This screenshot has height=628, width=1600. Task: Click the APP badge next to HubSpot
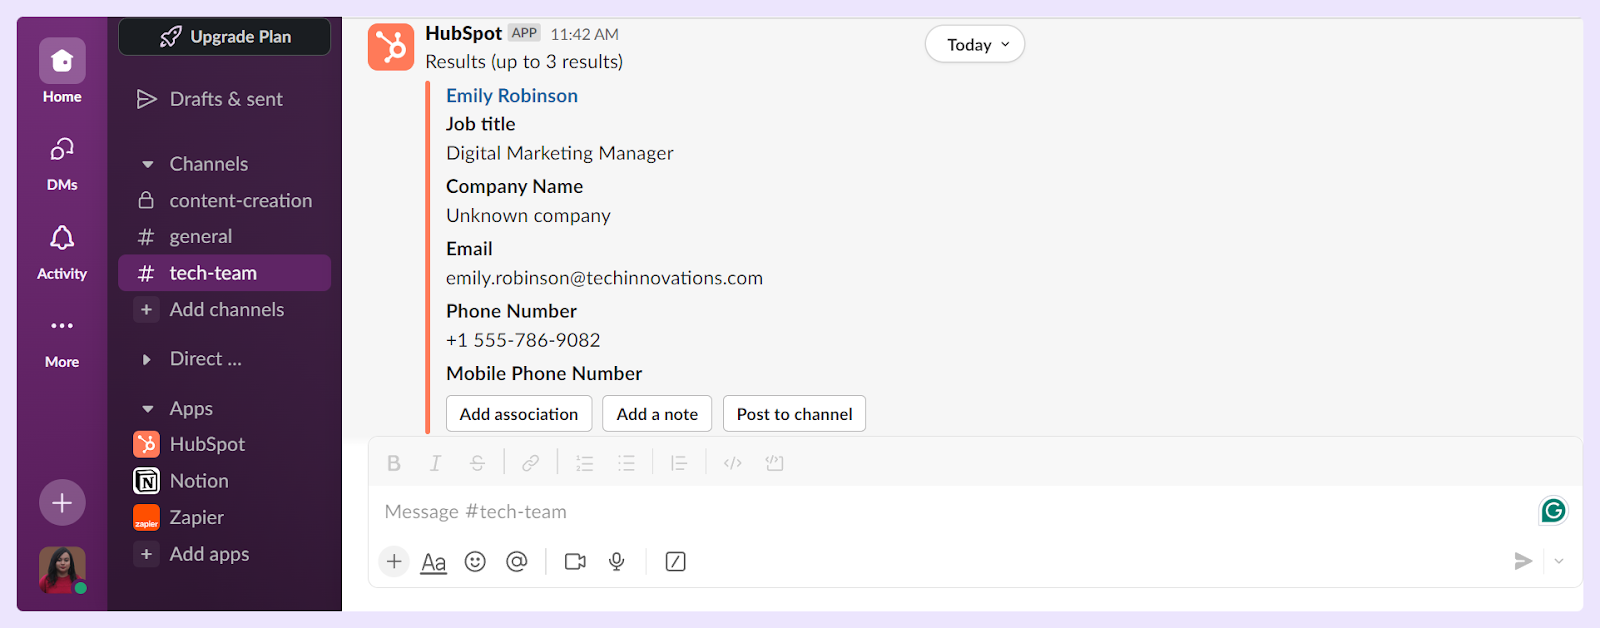pos(524,33)
